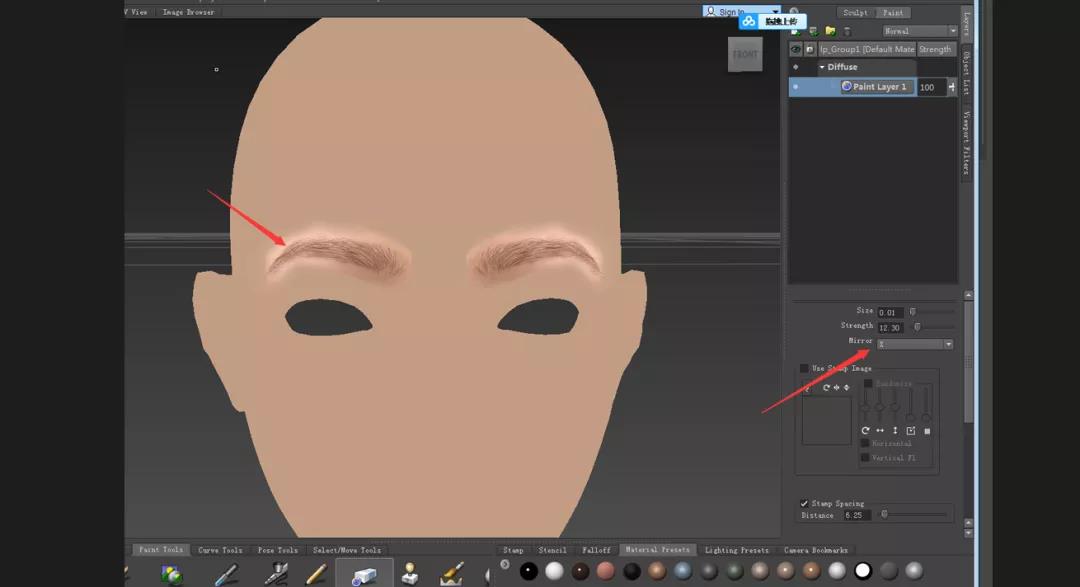Click the import layer folder icon
1080x587 pixels.
pos(830,31)
